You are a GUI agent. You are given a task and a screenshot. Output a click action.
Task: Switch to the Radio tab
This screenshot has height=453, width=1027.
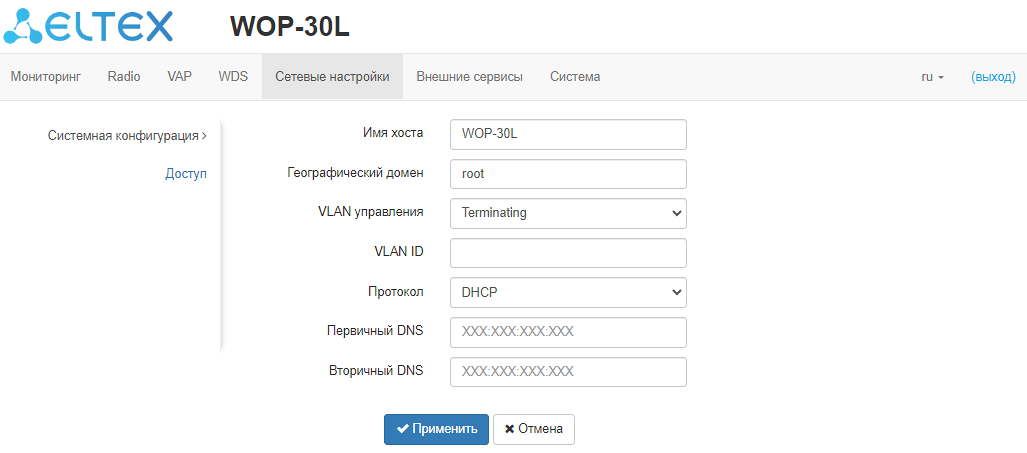(x=124, y=76)
